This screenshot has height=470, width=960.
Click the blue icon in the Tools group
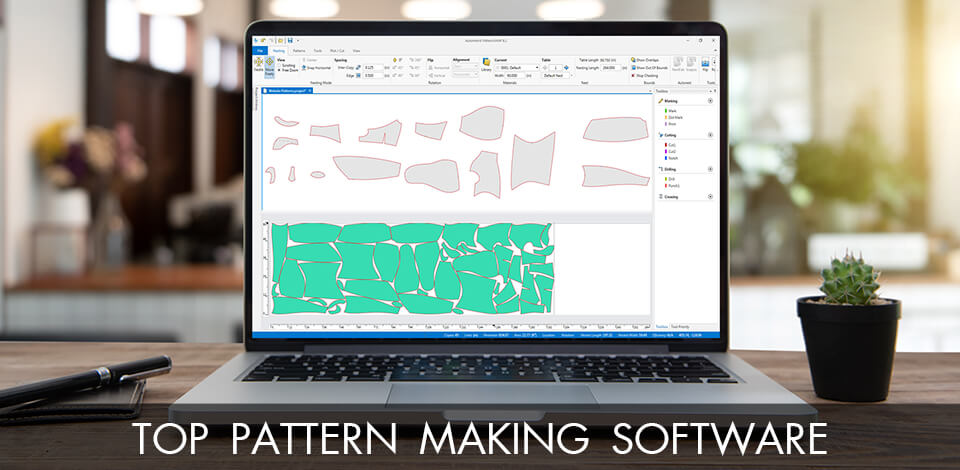point(705,62)
